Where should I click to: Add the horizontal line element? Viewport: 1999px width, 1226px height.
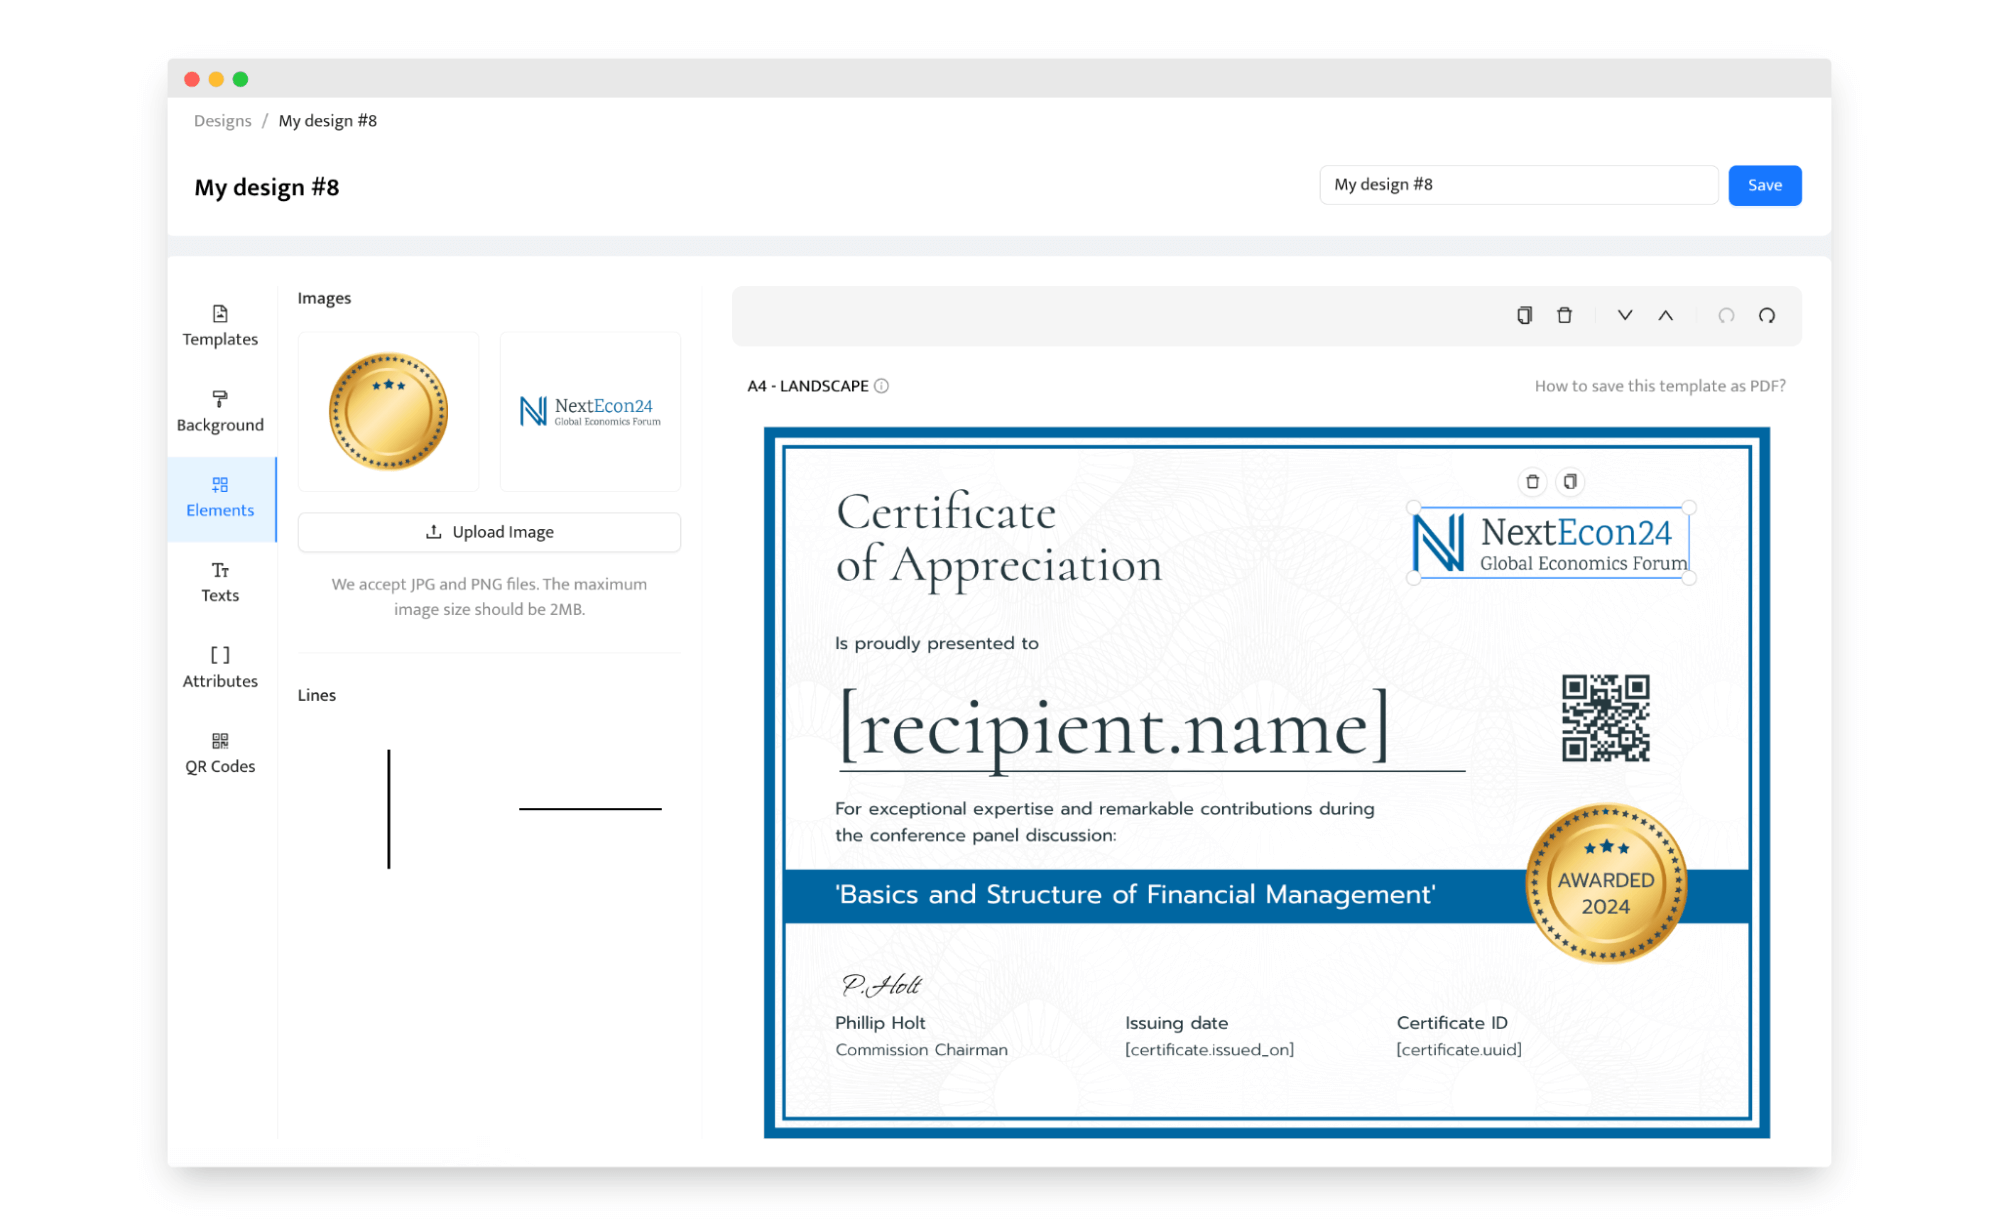pos(590,809)
